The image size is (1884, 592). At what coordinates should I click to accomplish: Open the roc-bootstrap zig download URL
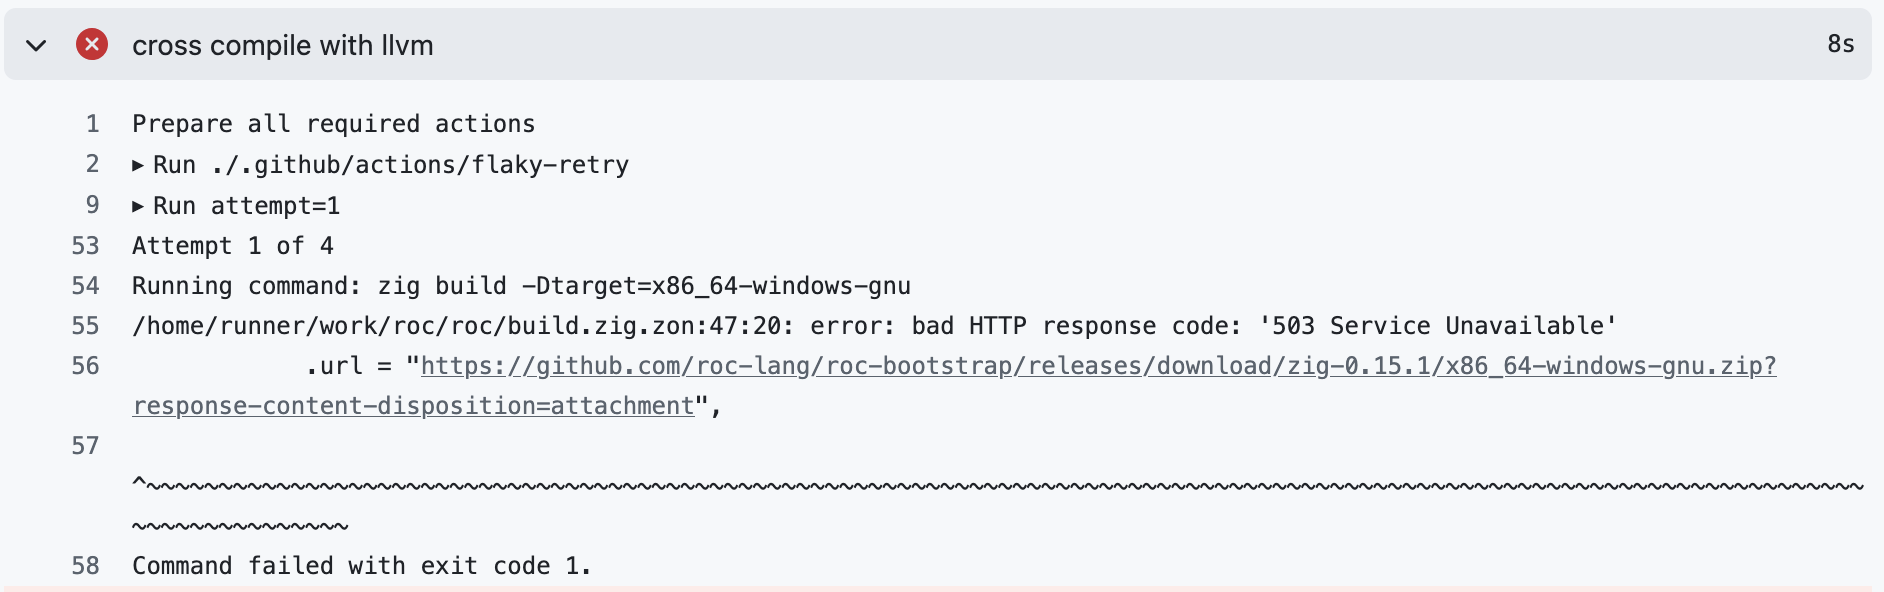click(1097, 366)
